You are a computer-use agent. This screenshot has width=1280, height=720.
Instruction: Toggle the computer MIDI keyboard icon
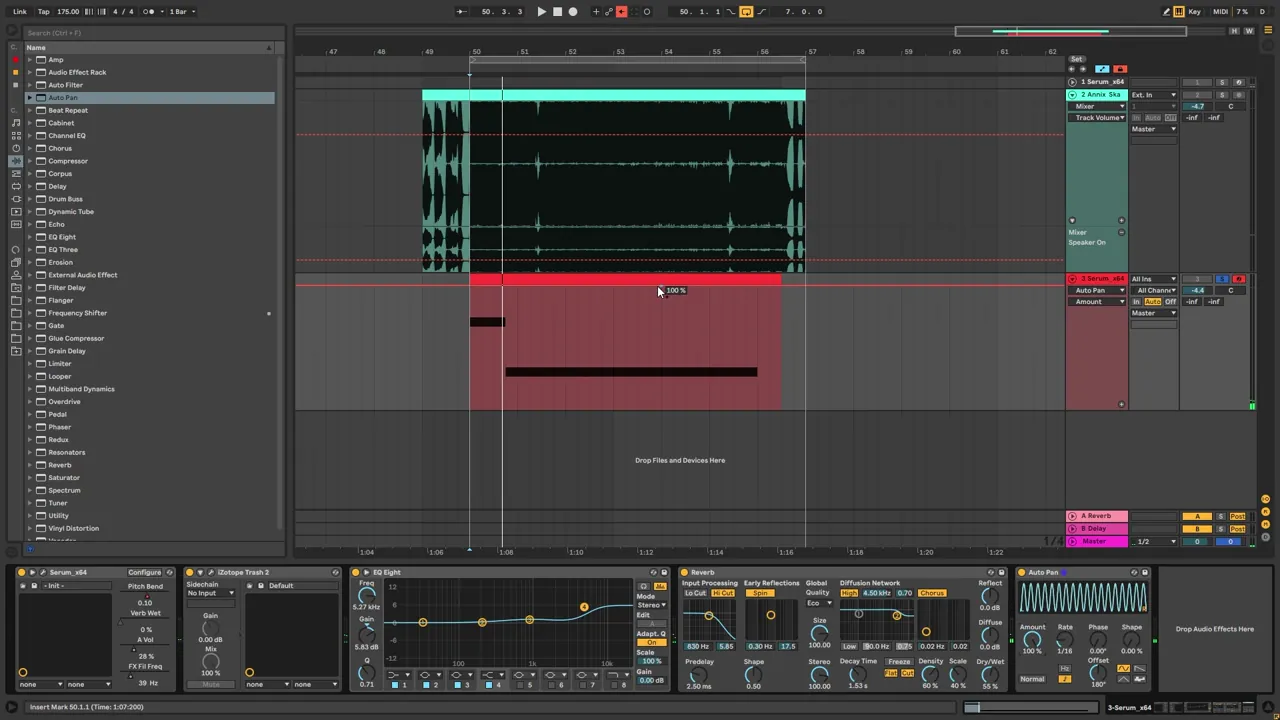[x=1179, y=12]
